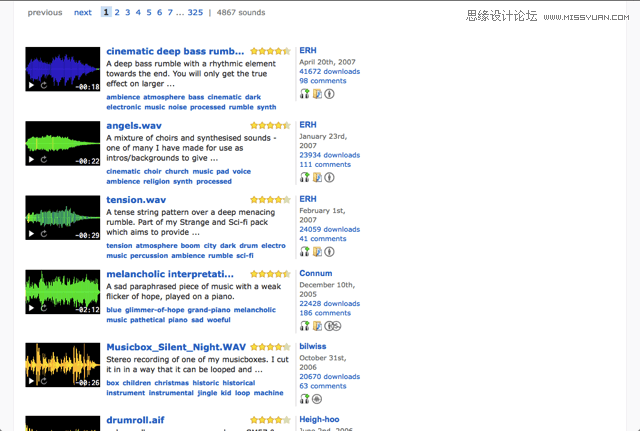Play the tension.wav waveform preview
The width and height of the screenshot is (640, 431).
(31, 234)
